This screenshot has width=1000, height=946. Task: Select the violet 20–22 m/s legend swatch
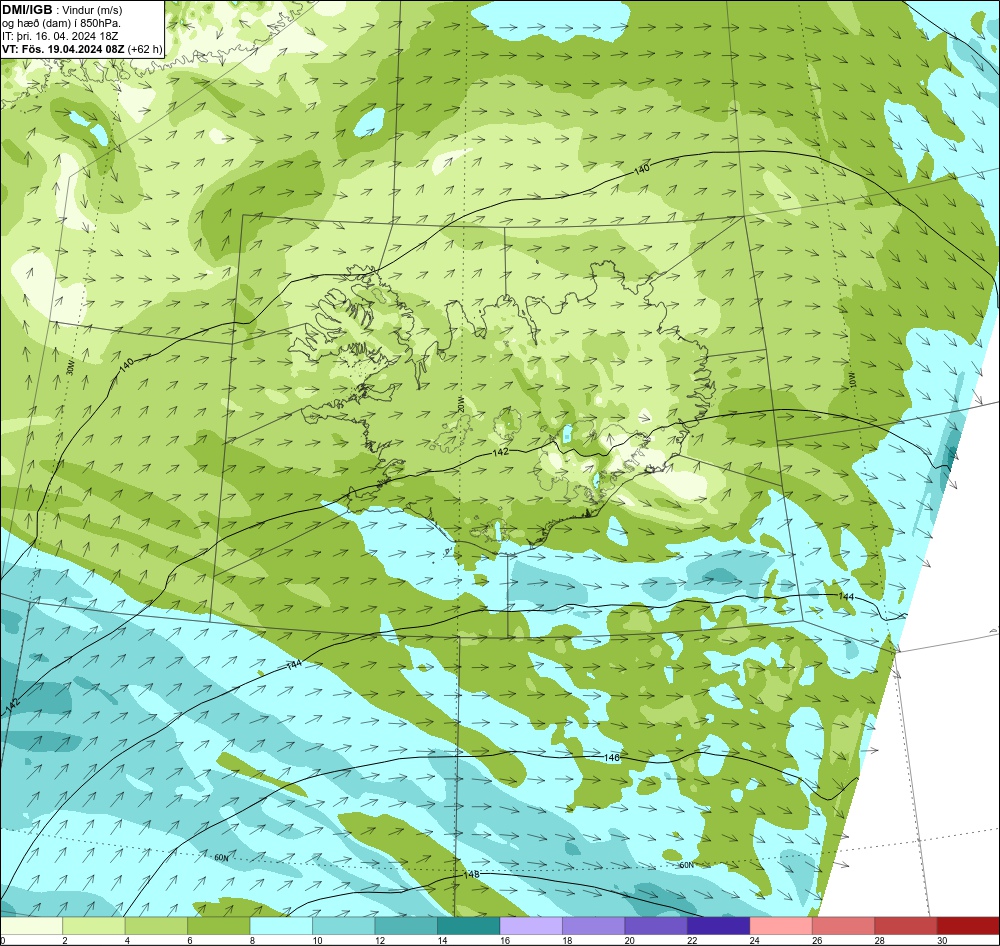[x=656, y=926]
